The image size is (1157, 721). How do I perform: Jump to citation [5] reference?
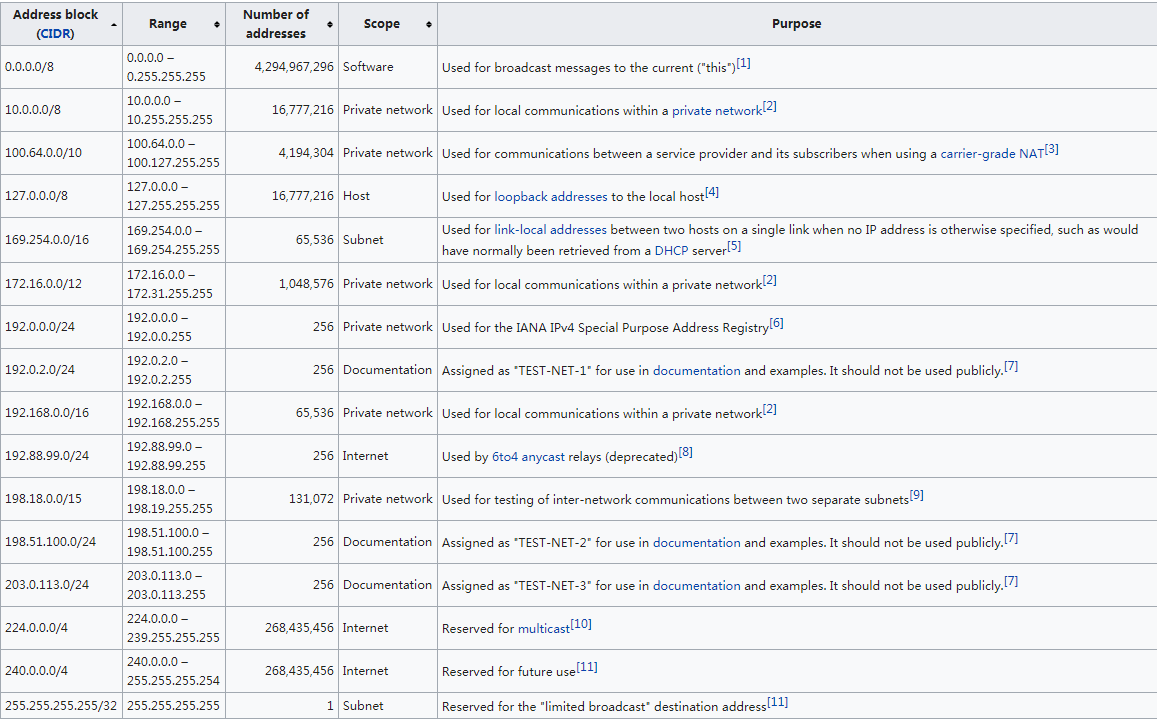point(733,246)
